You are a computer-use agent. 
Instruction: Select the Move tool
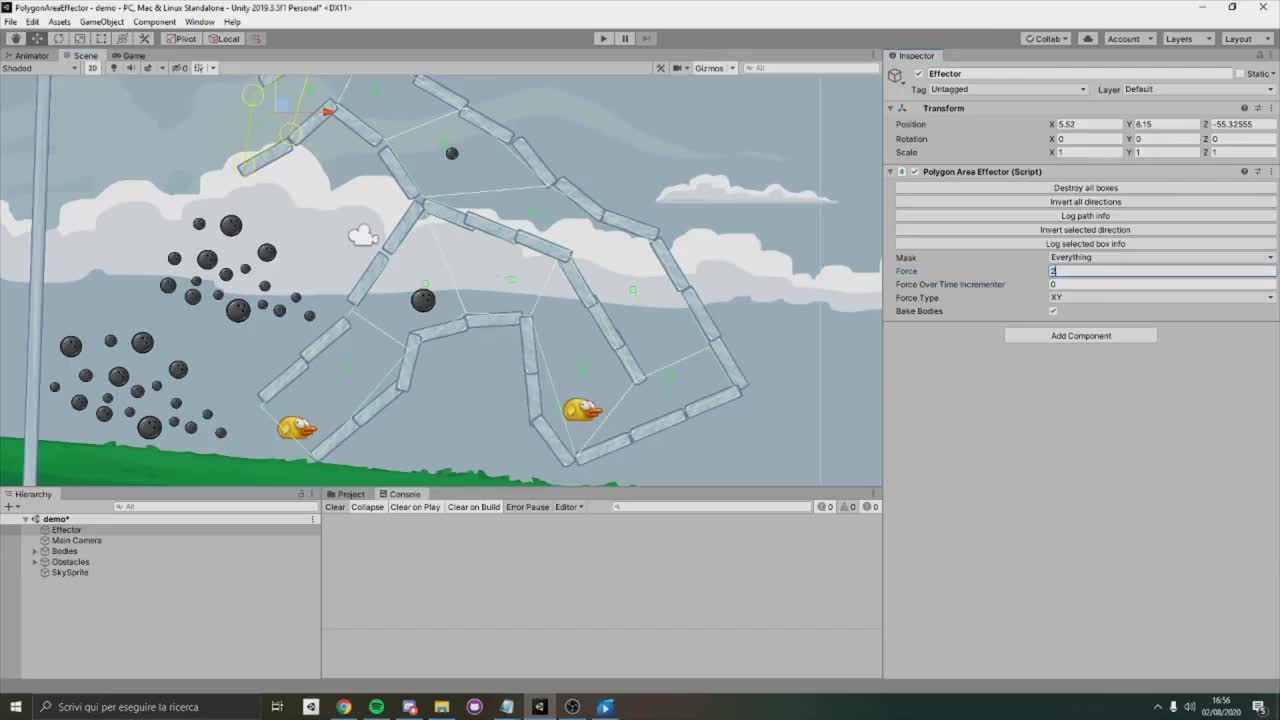(37, 38)
